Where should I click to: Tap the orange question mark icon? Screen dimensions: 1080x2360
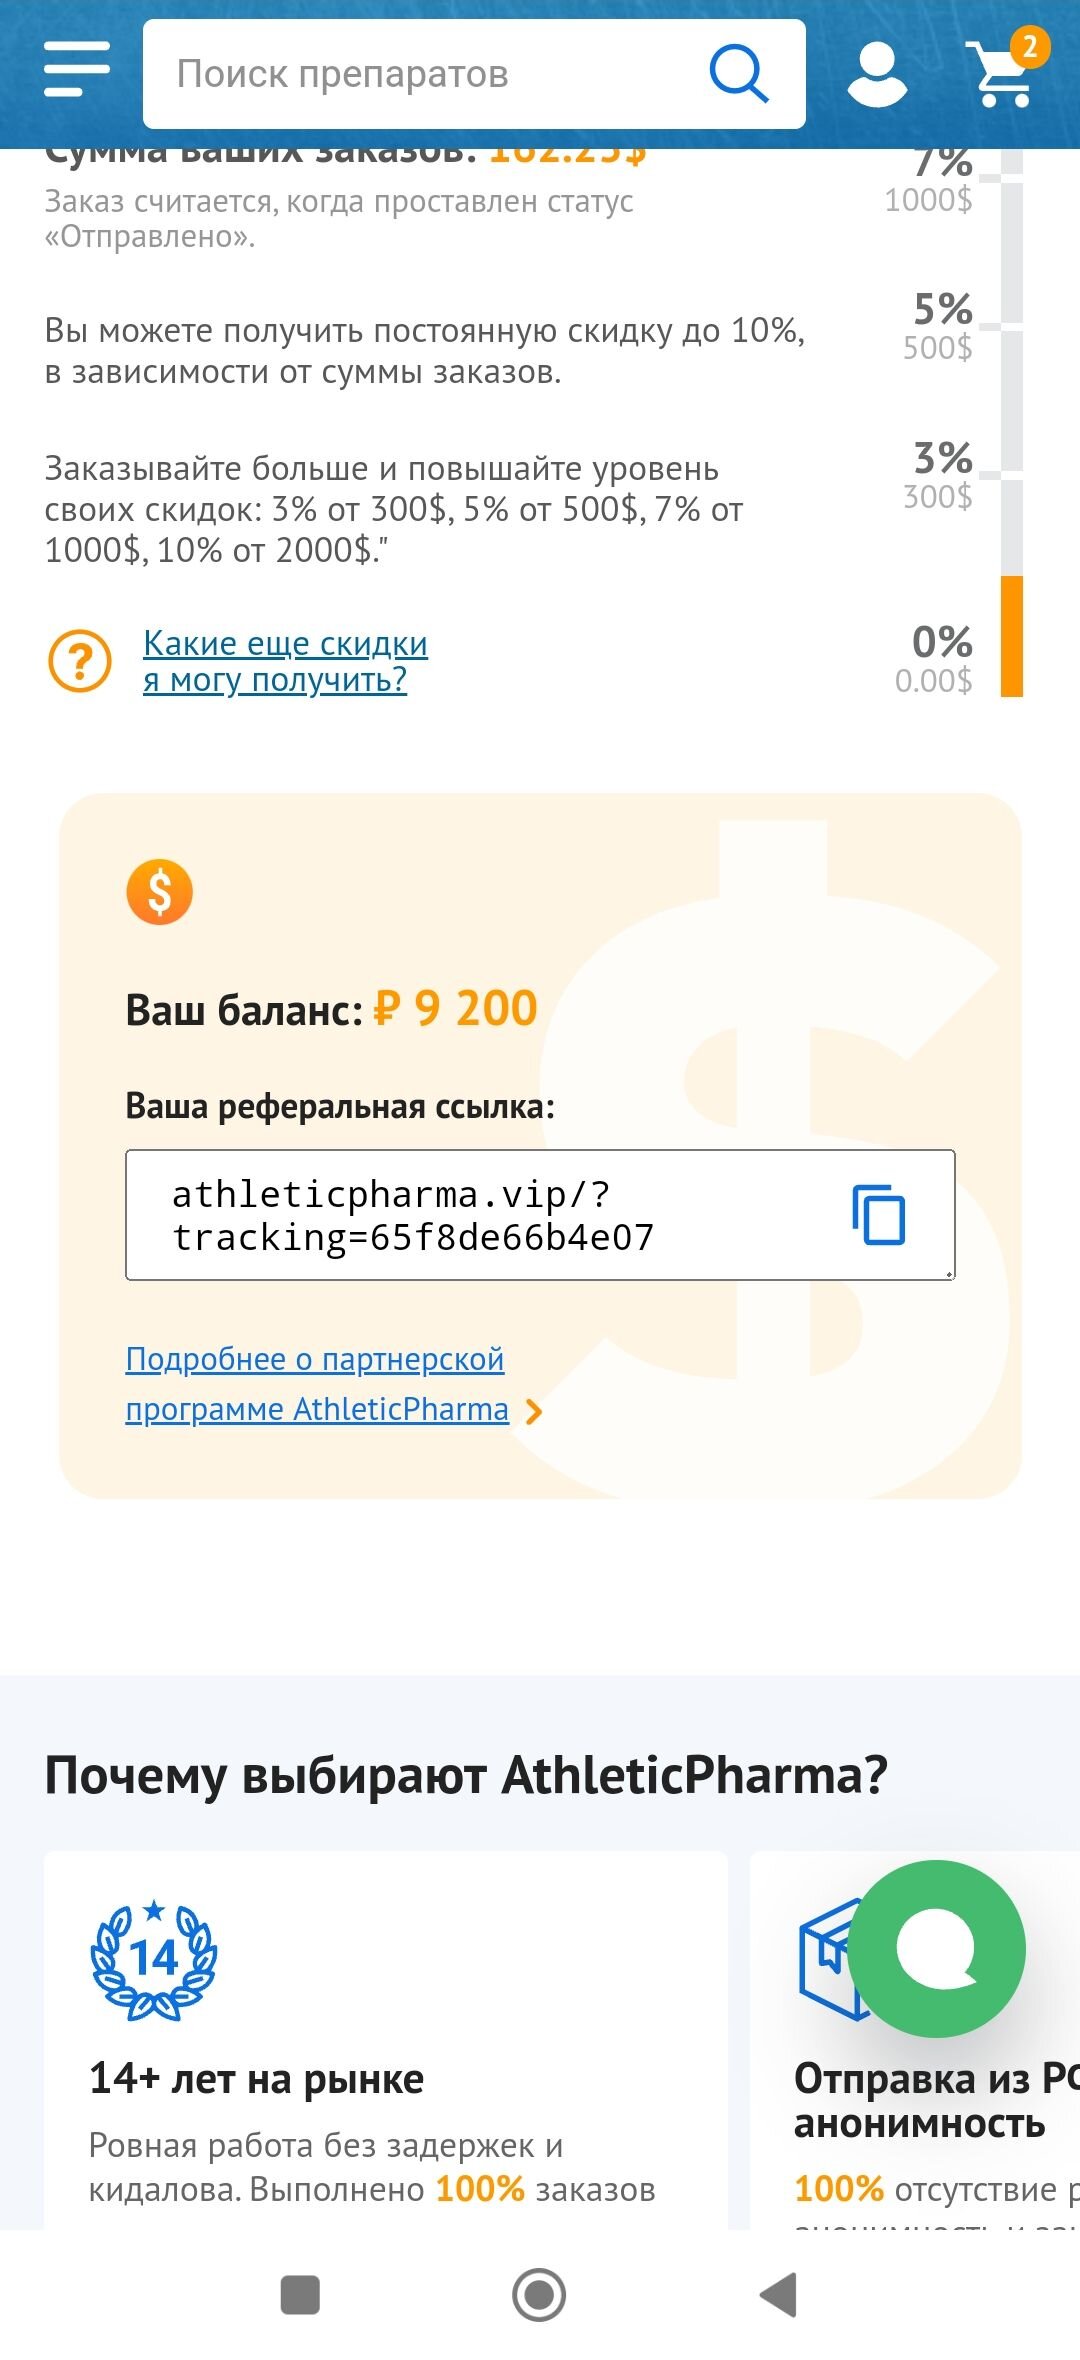(80, 661)
